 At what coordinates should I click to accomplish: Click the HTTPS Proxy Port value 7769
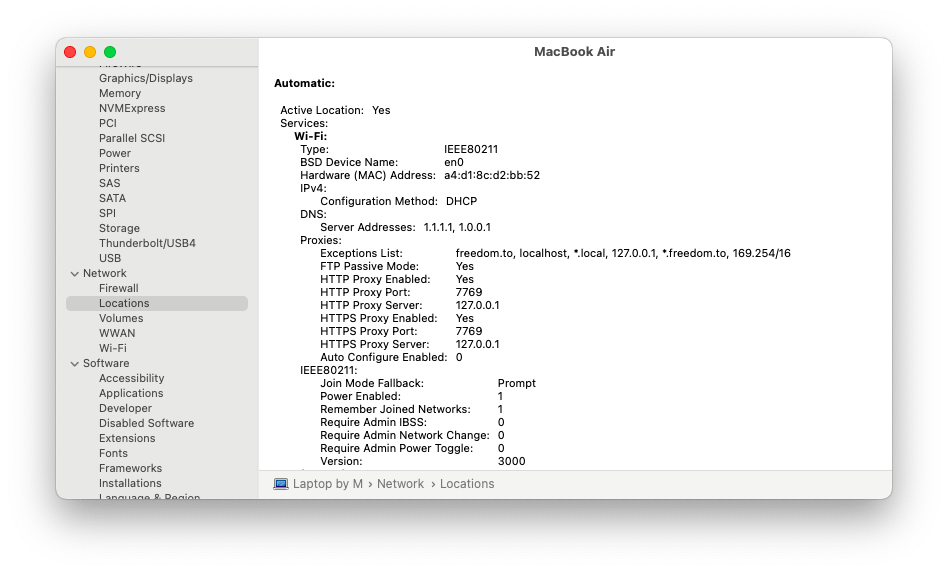pos(469,331)
